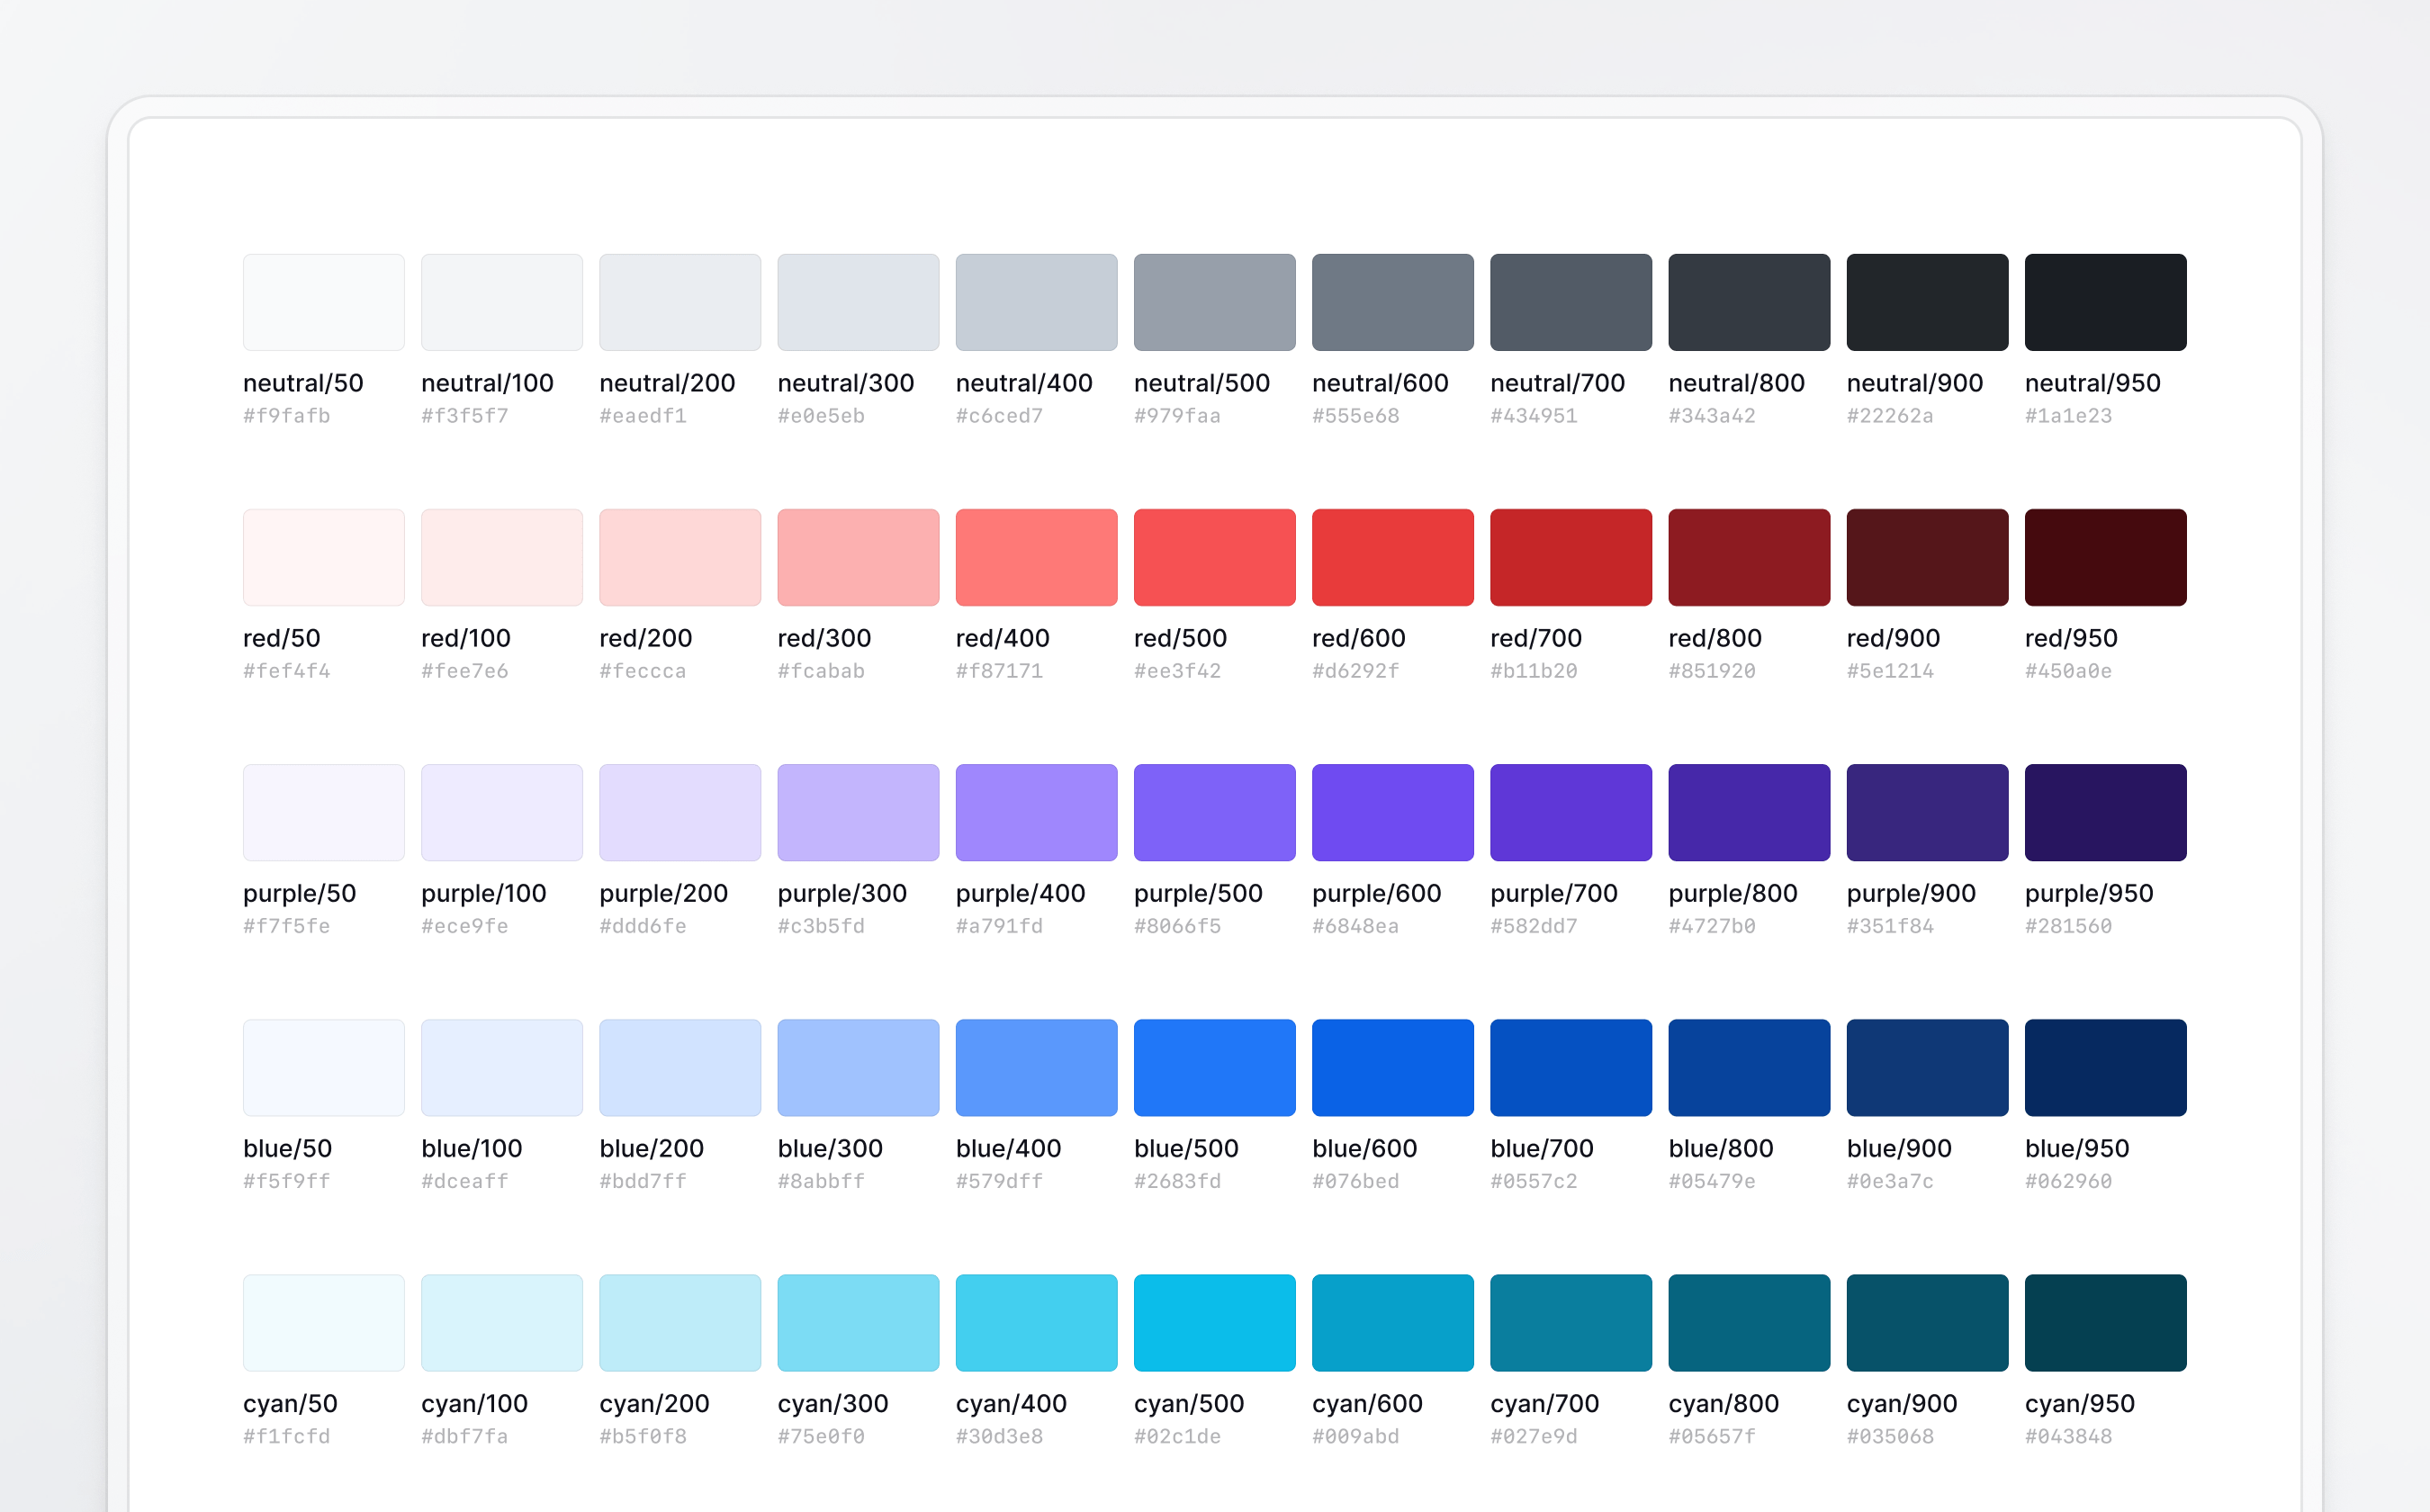Select the cyan/50 color swatch
Viewport: 2430px width, 1512px height.
pyautogui.click(x=322, y=1322)
